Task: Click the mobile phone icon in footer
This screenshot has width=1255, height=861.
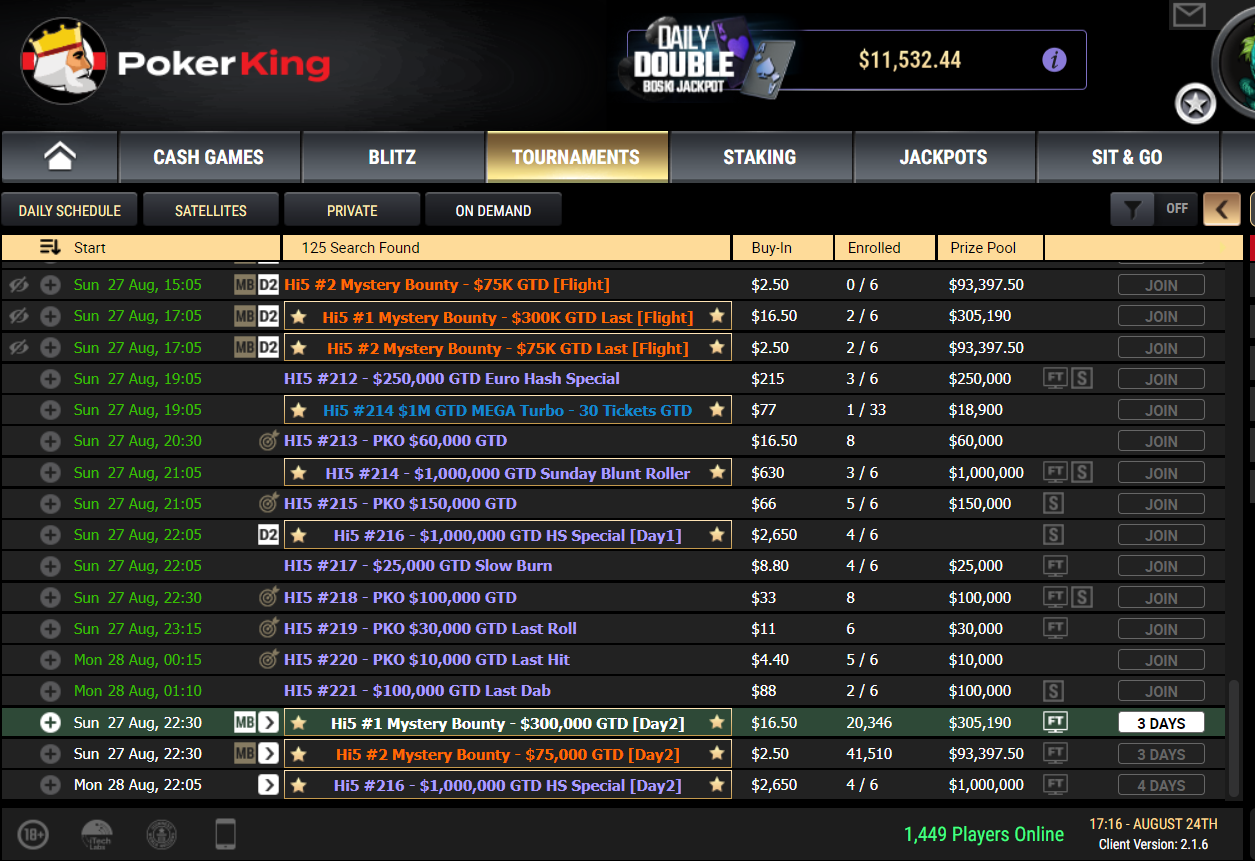Action: pos(226,833)
